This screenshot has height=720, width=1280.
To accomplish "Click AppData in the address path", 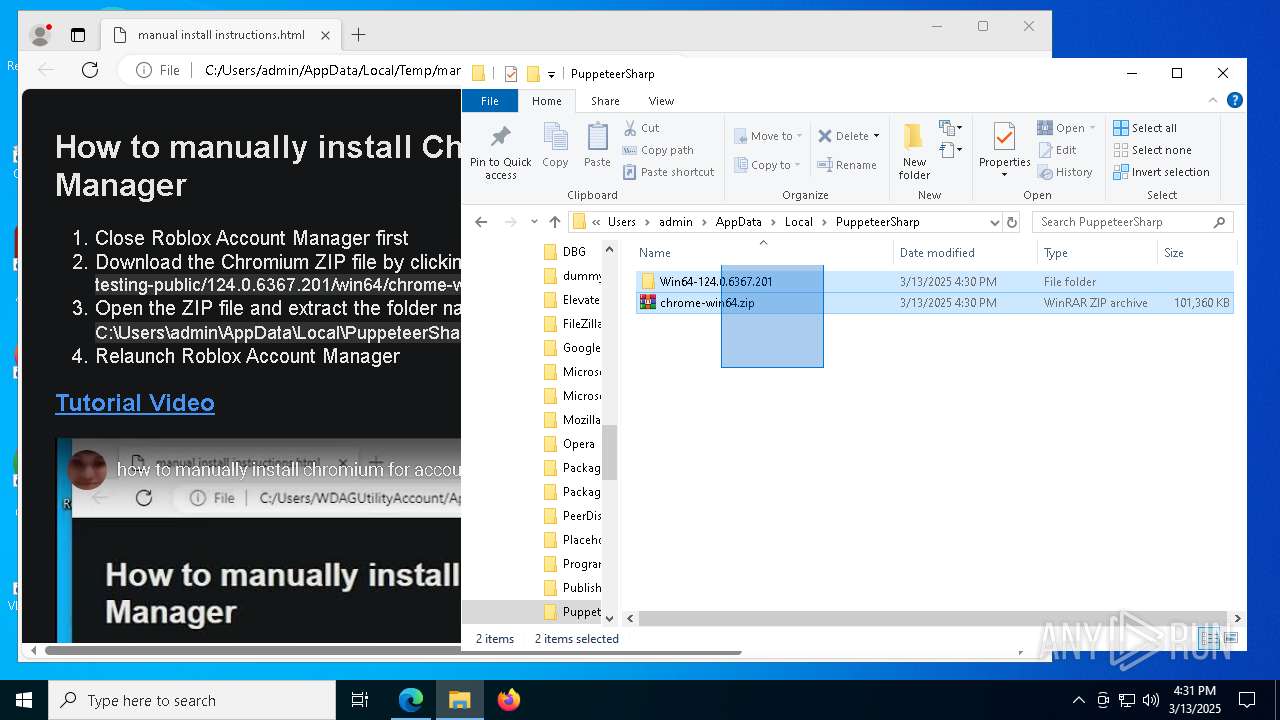I will click(x=738, y=222).
